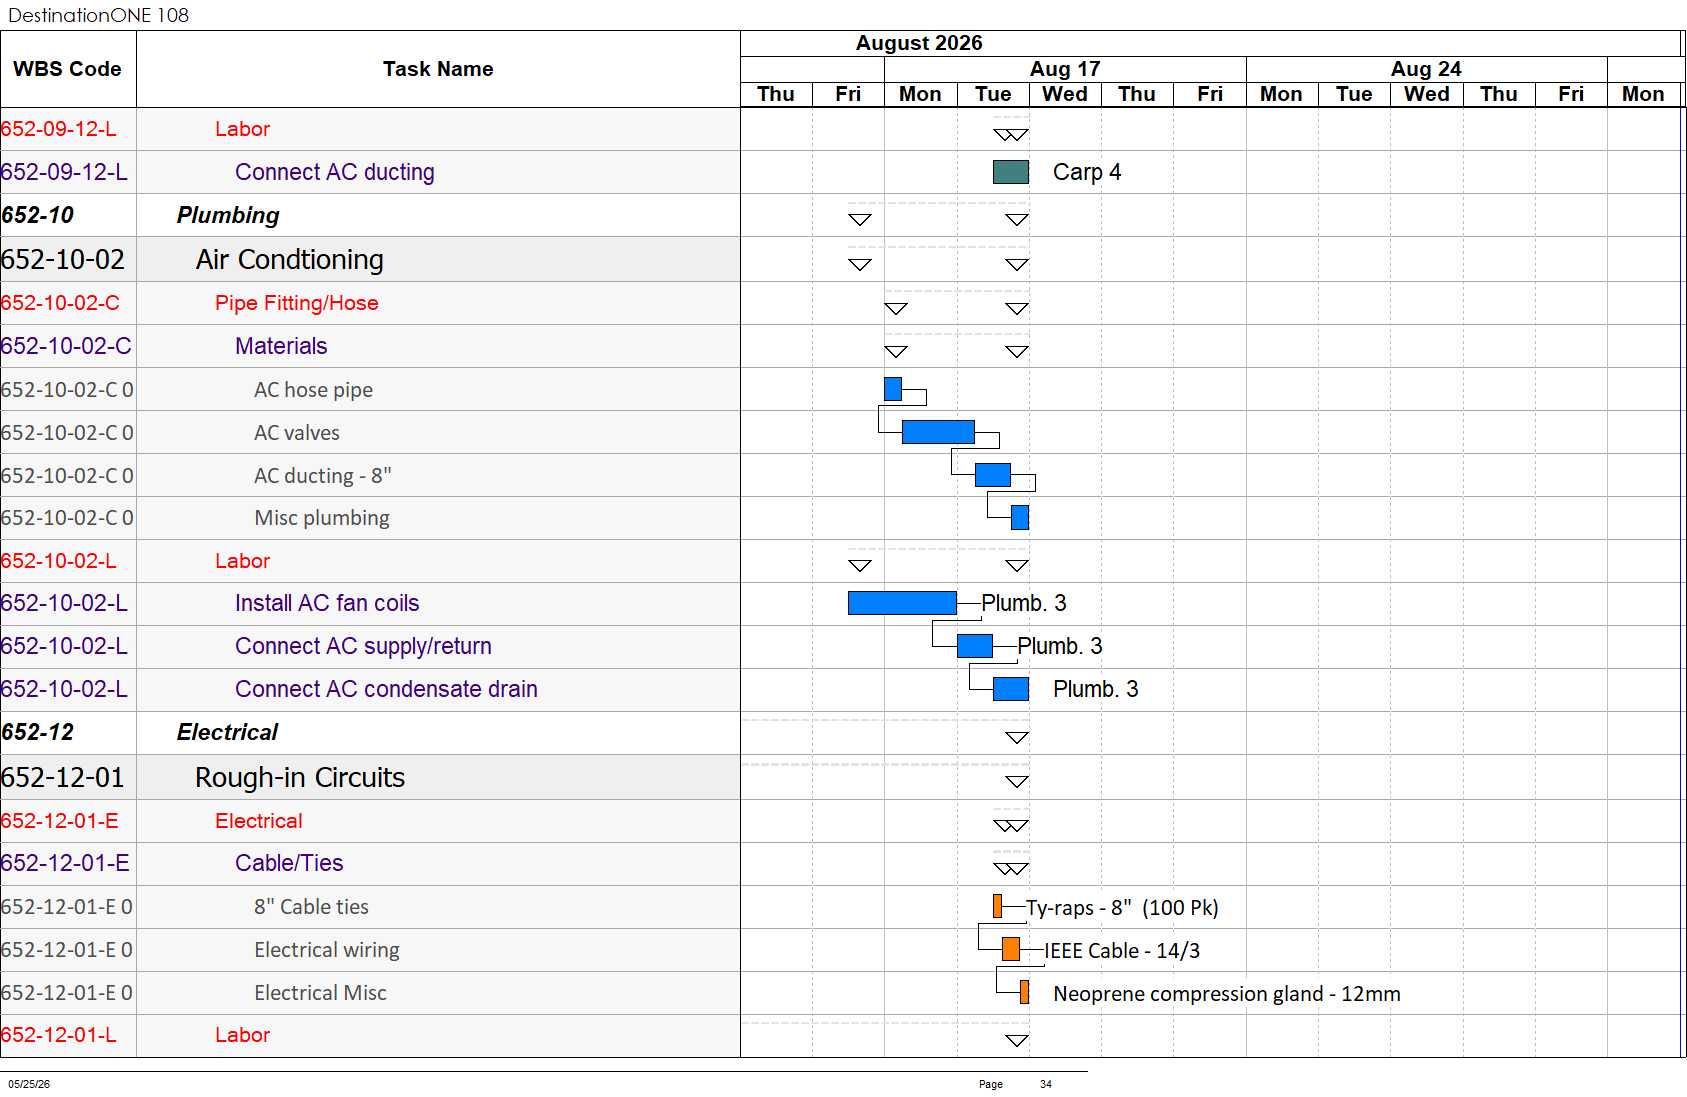This screenshot has width=1687, height=1097.
Task: Select the 652-12-01 WBS code cell
Action: 68,777
